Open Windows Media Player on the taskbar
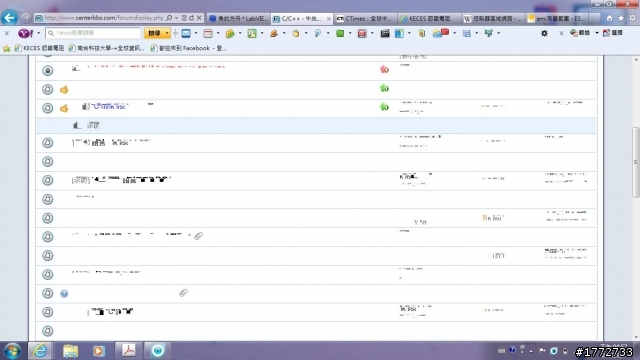This screenshot has height=360, width=640. (98, 351)
